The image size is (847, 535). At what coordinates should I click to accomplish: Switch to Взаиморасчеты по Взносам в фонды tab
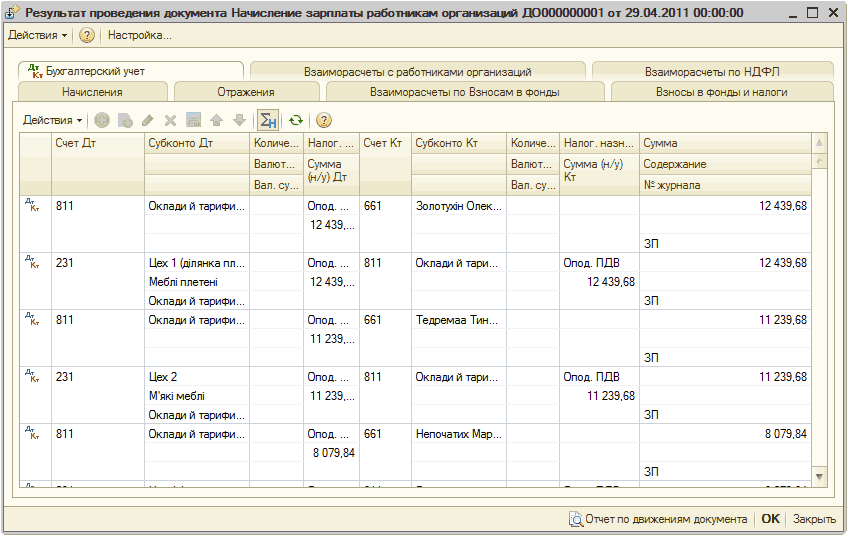465,92
